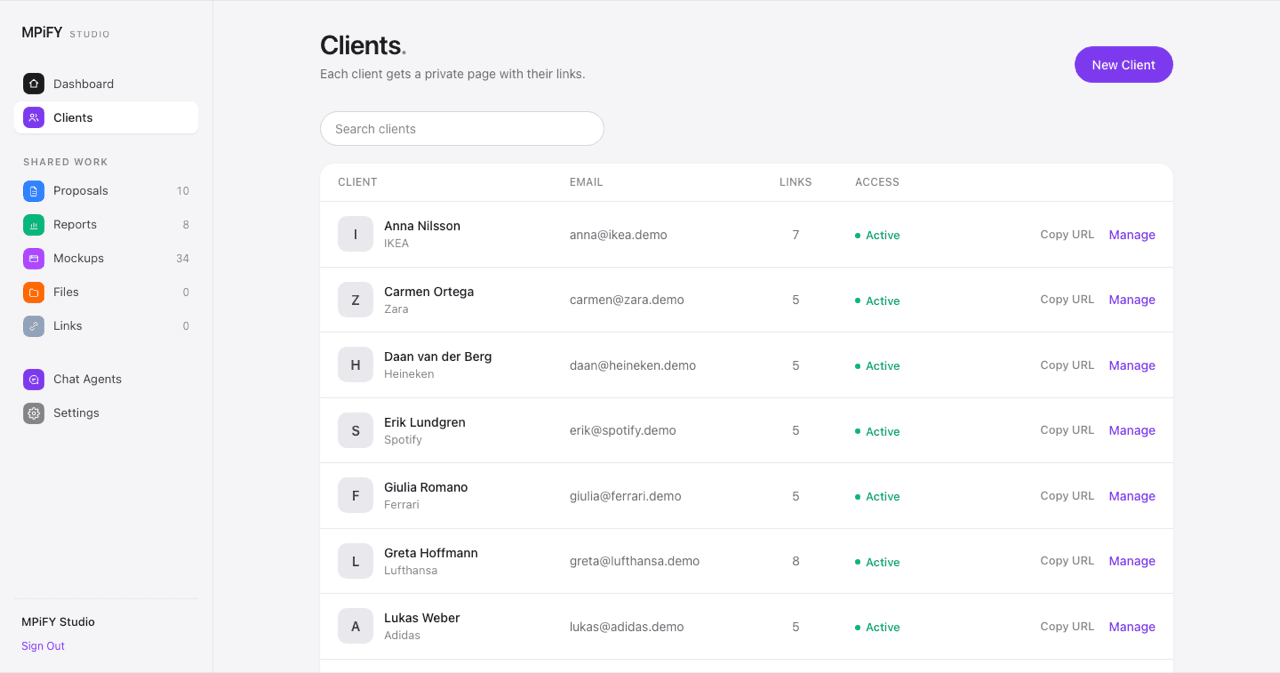Click the Adidas avatar letter A
The height and width of the screenshot is (673, 1280).
(355, 627)
